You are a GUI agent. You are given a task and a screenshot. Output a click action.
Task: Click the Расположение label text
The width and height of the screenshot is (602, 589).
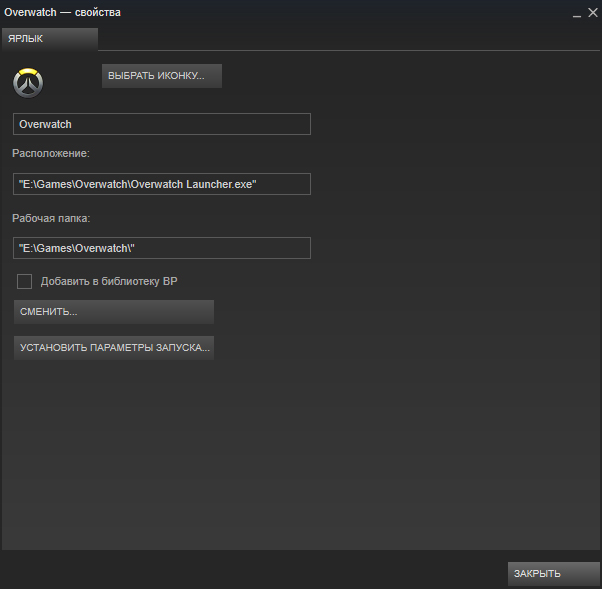click(x=51, y=153)
